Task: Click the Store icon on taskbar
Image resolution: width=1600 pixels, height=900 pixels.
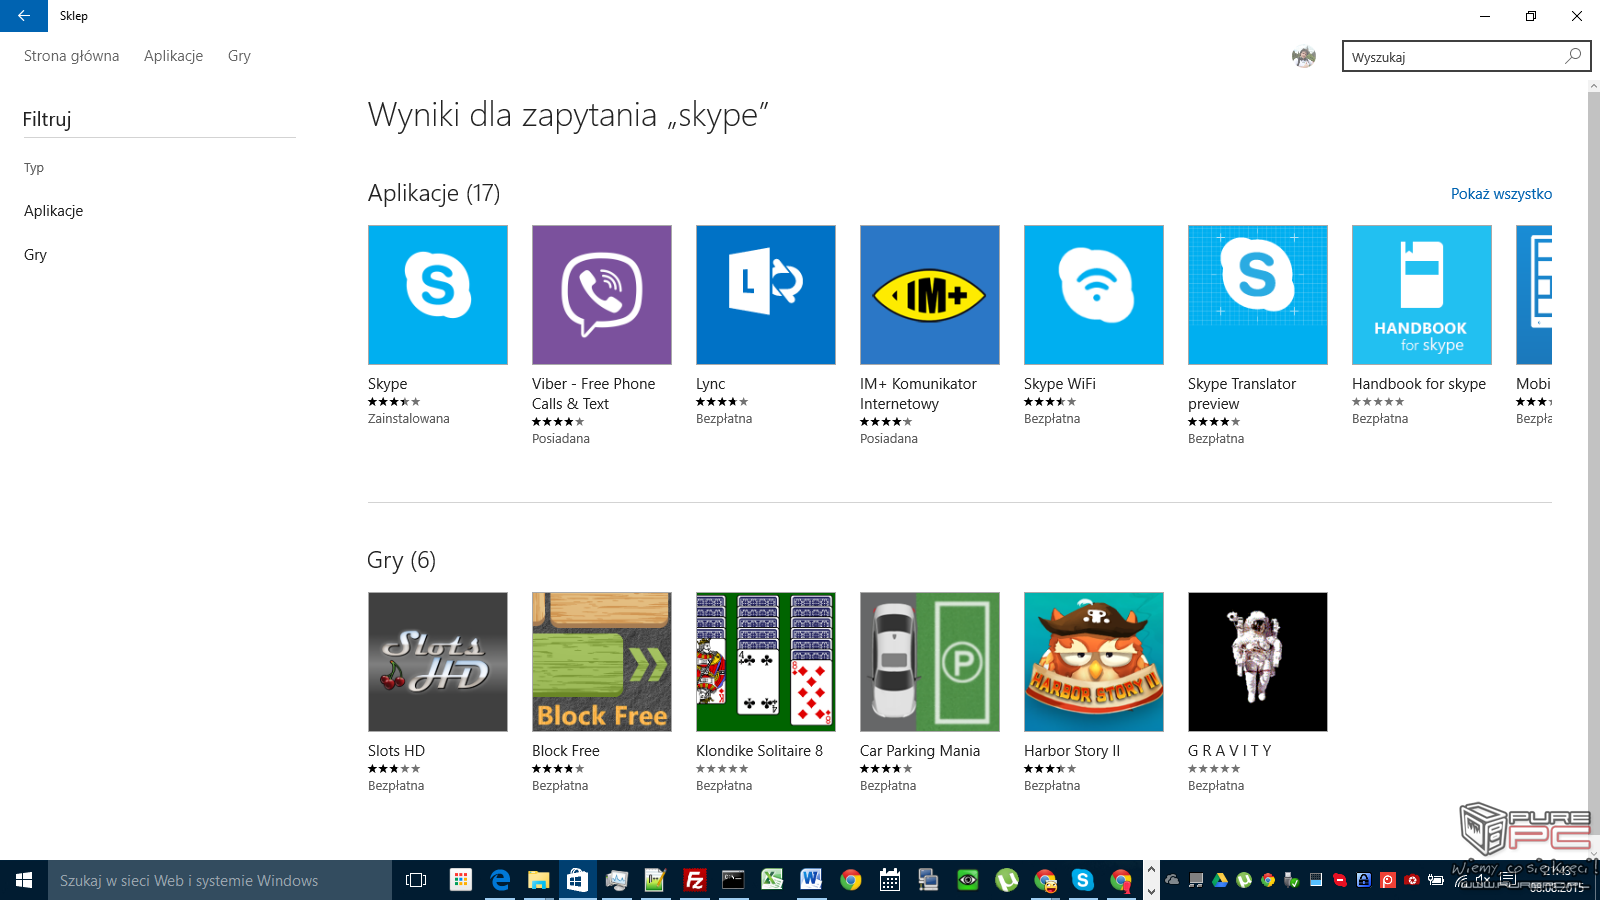Action: [578, 880]
